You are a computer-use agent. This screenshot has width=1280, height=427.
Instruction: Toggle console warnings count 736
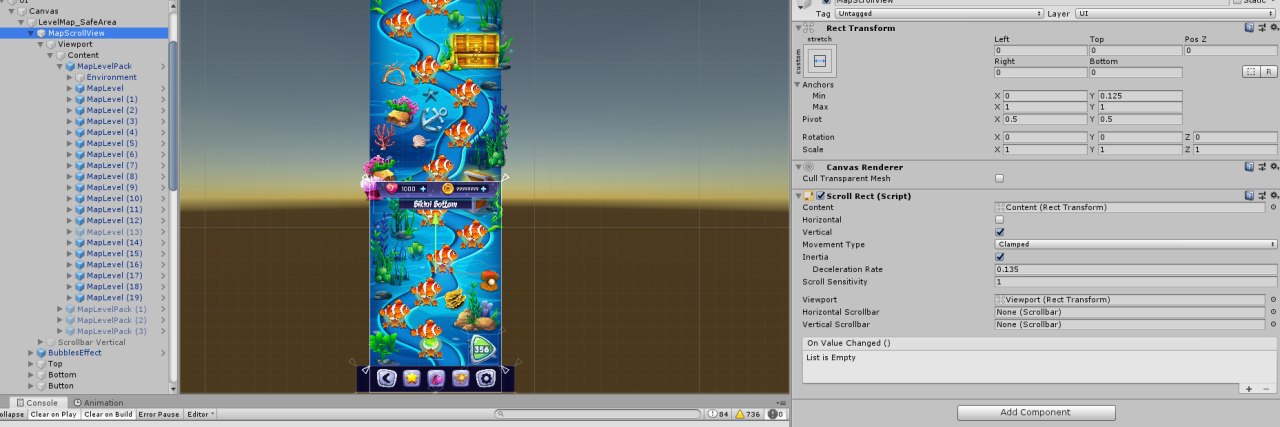(748, 414)
